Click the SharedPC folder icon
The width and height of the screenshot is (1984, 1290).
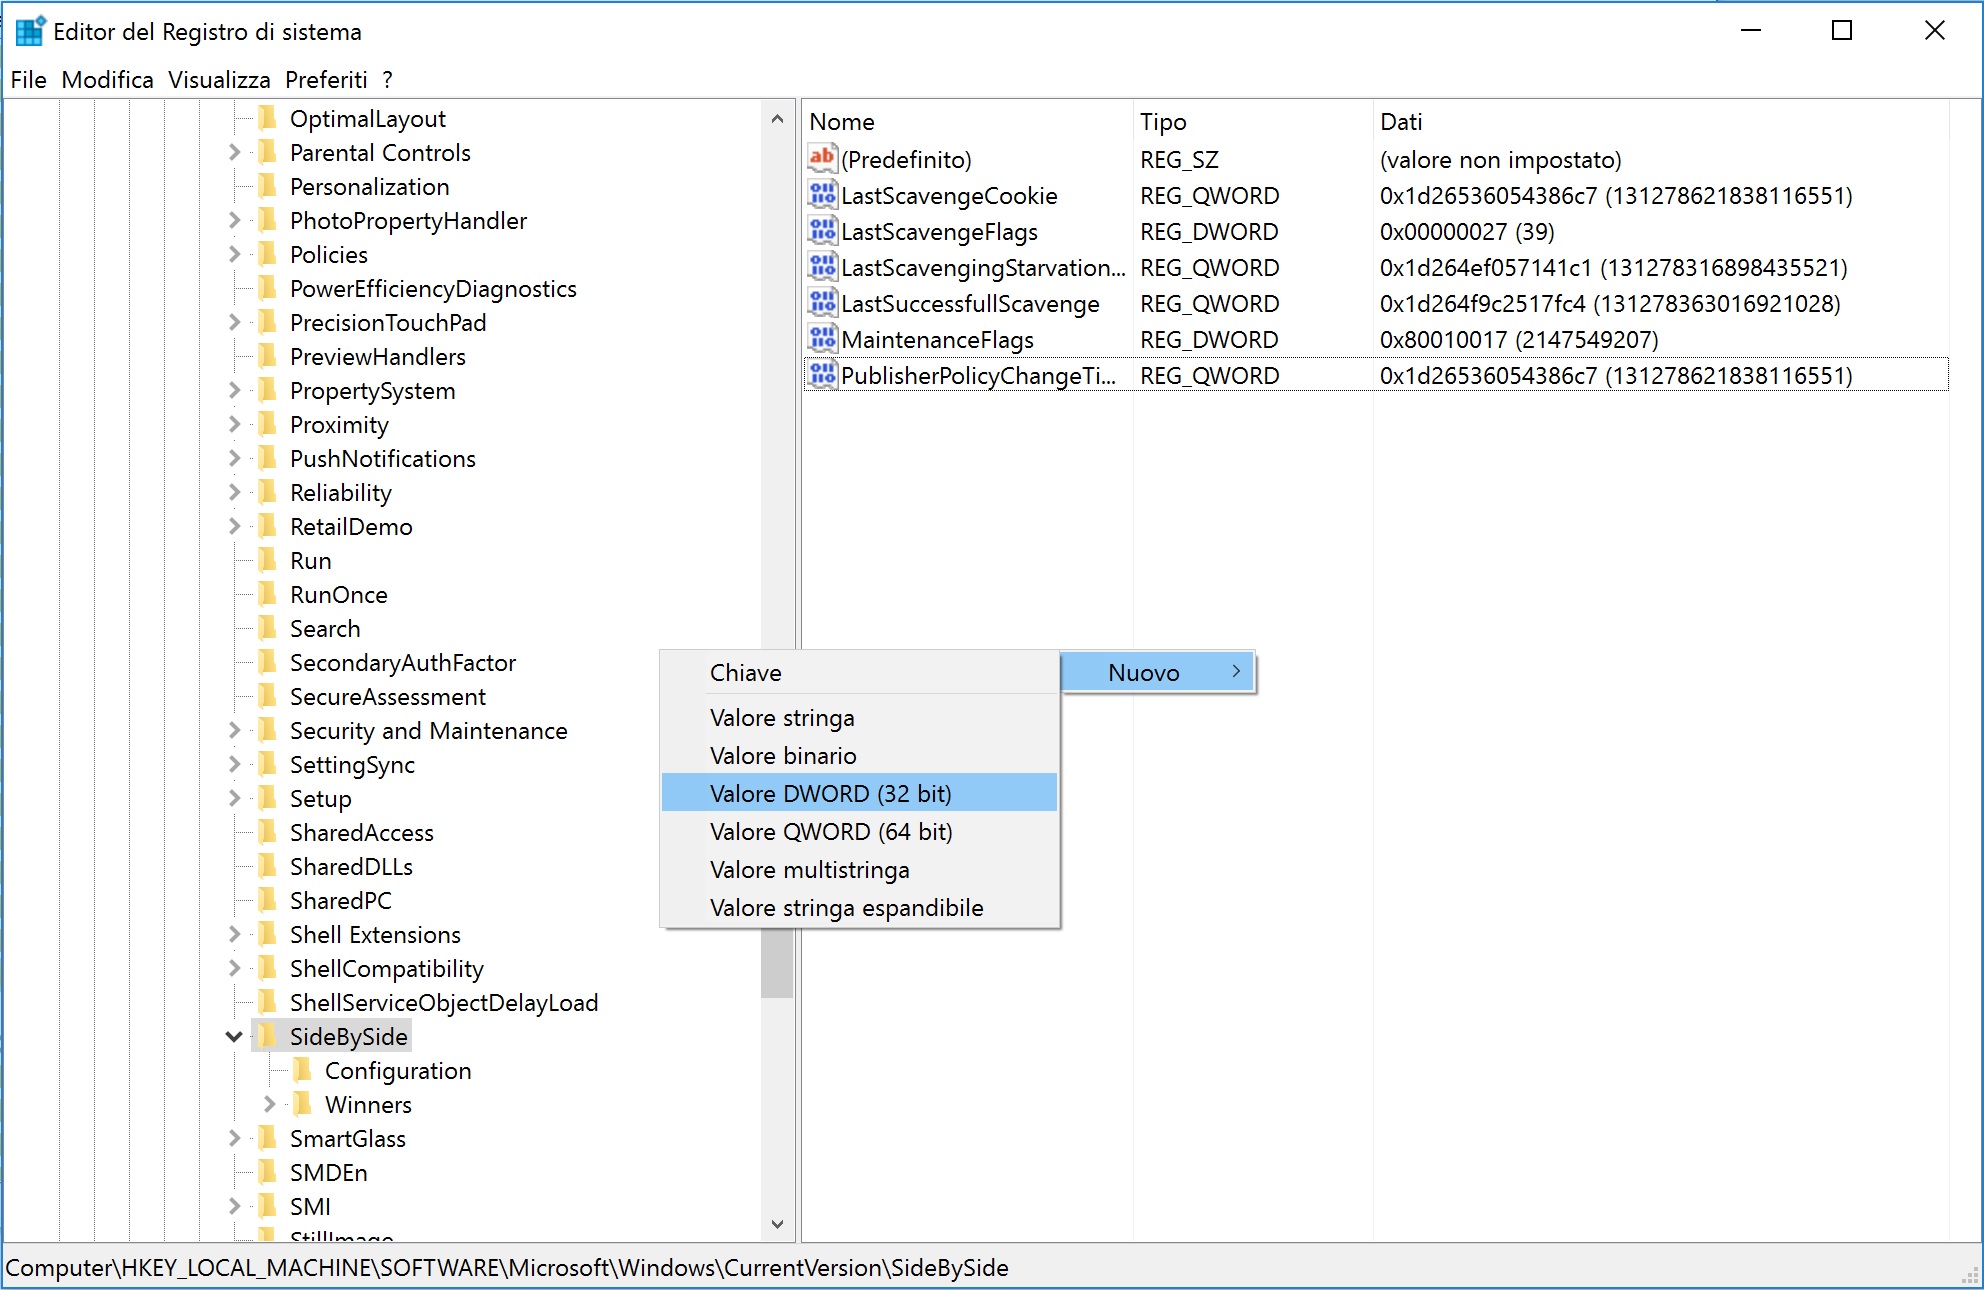coord(267,901)
